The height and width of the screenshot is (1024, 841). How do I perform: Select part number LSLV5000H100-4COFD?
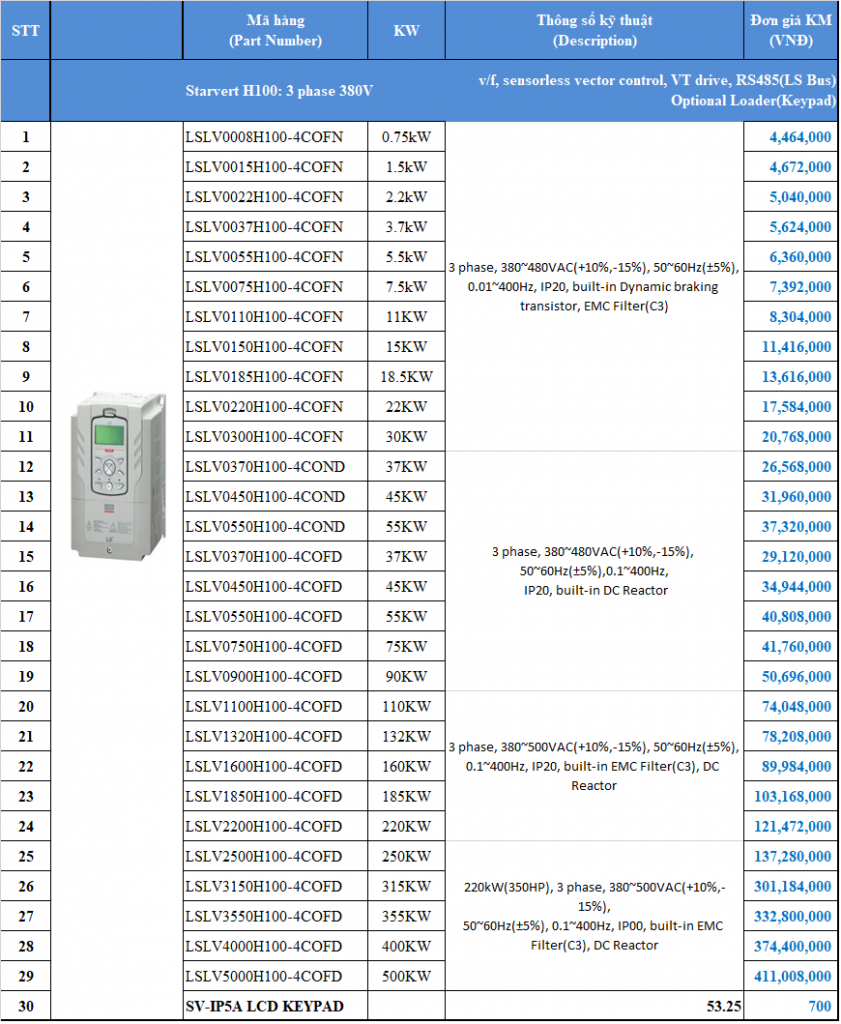tap(264, 977)
